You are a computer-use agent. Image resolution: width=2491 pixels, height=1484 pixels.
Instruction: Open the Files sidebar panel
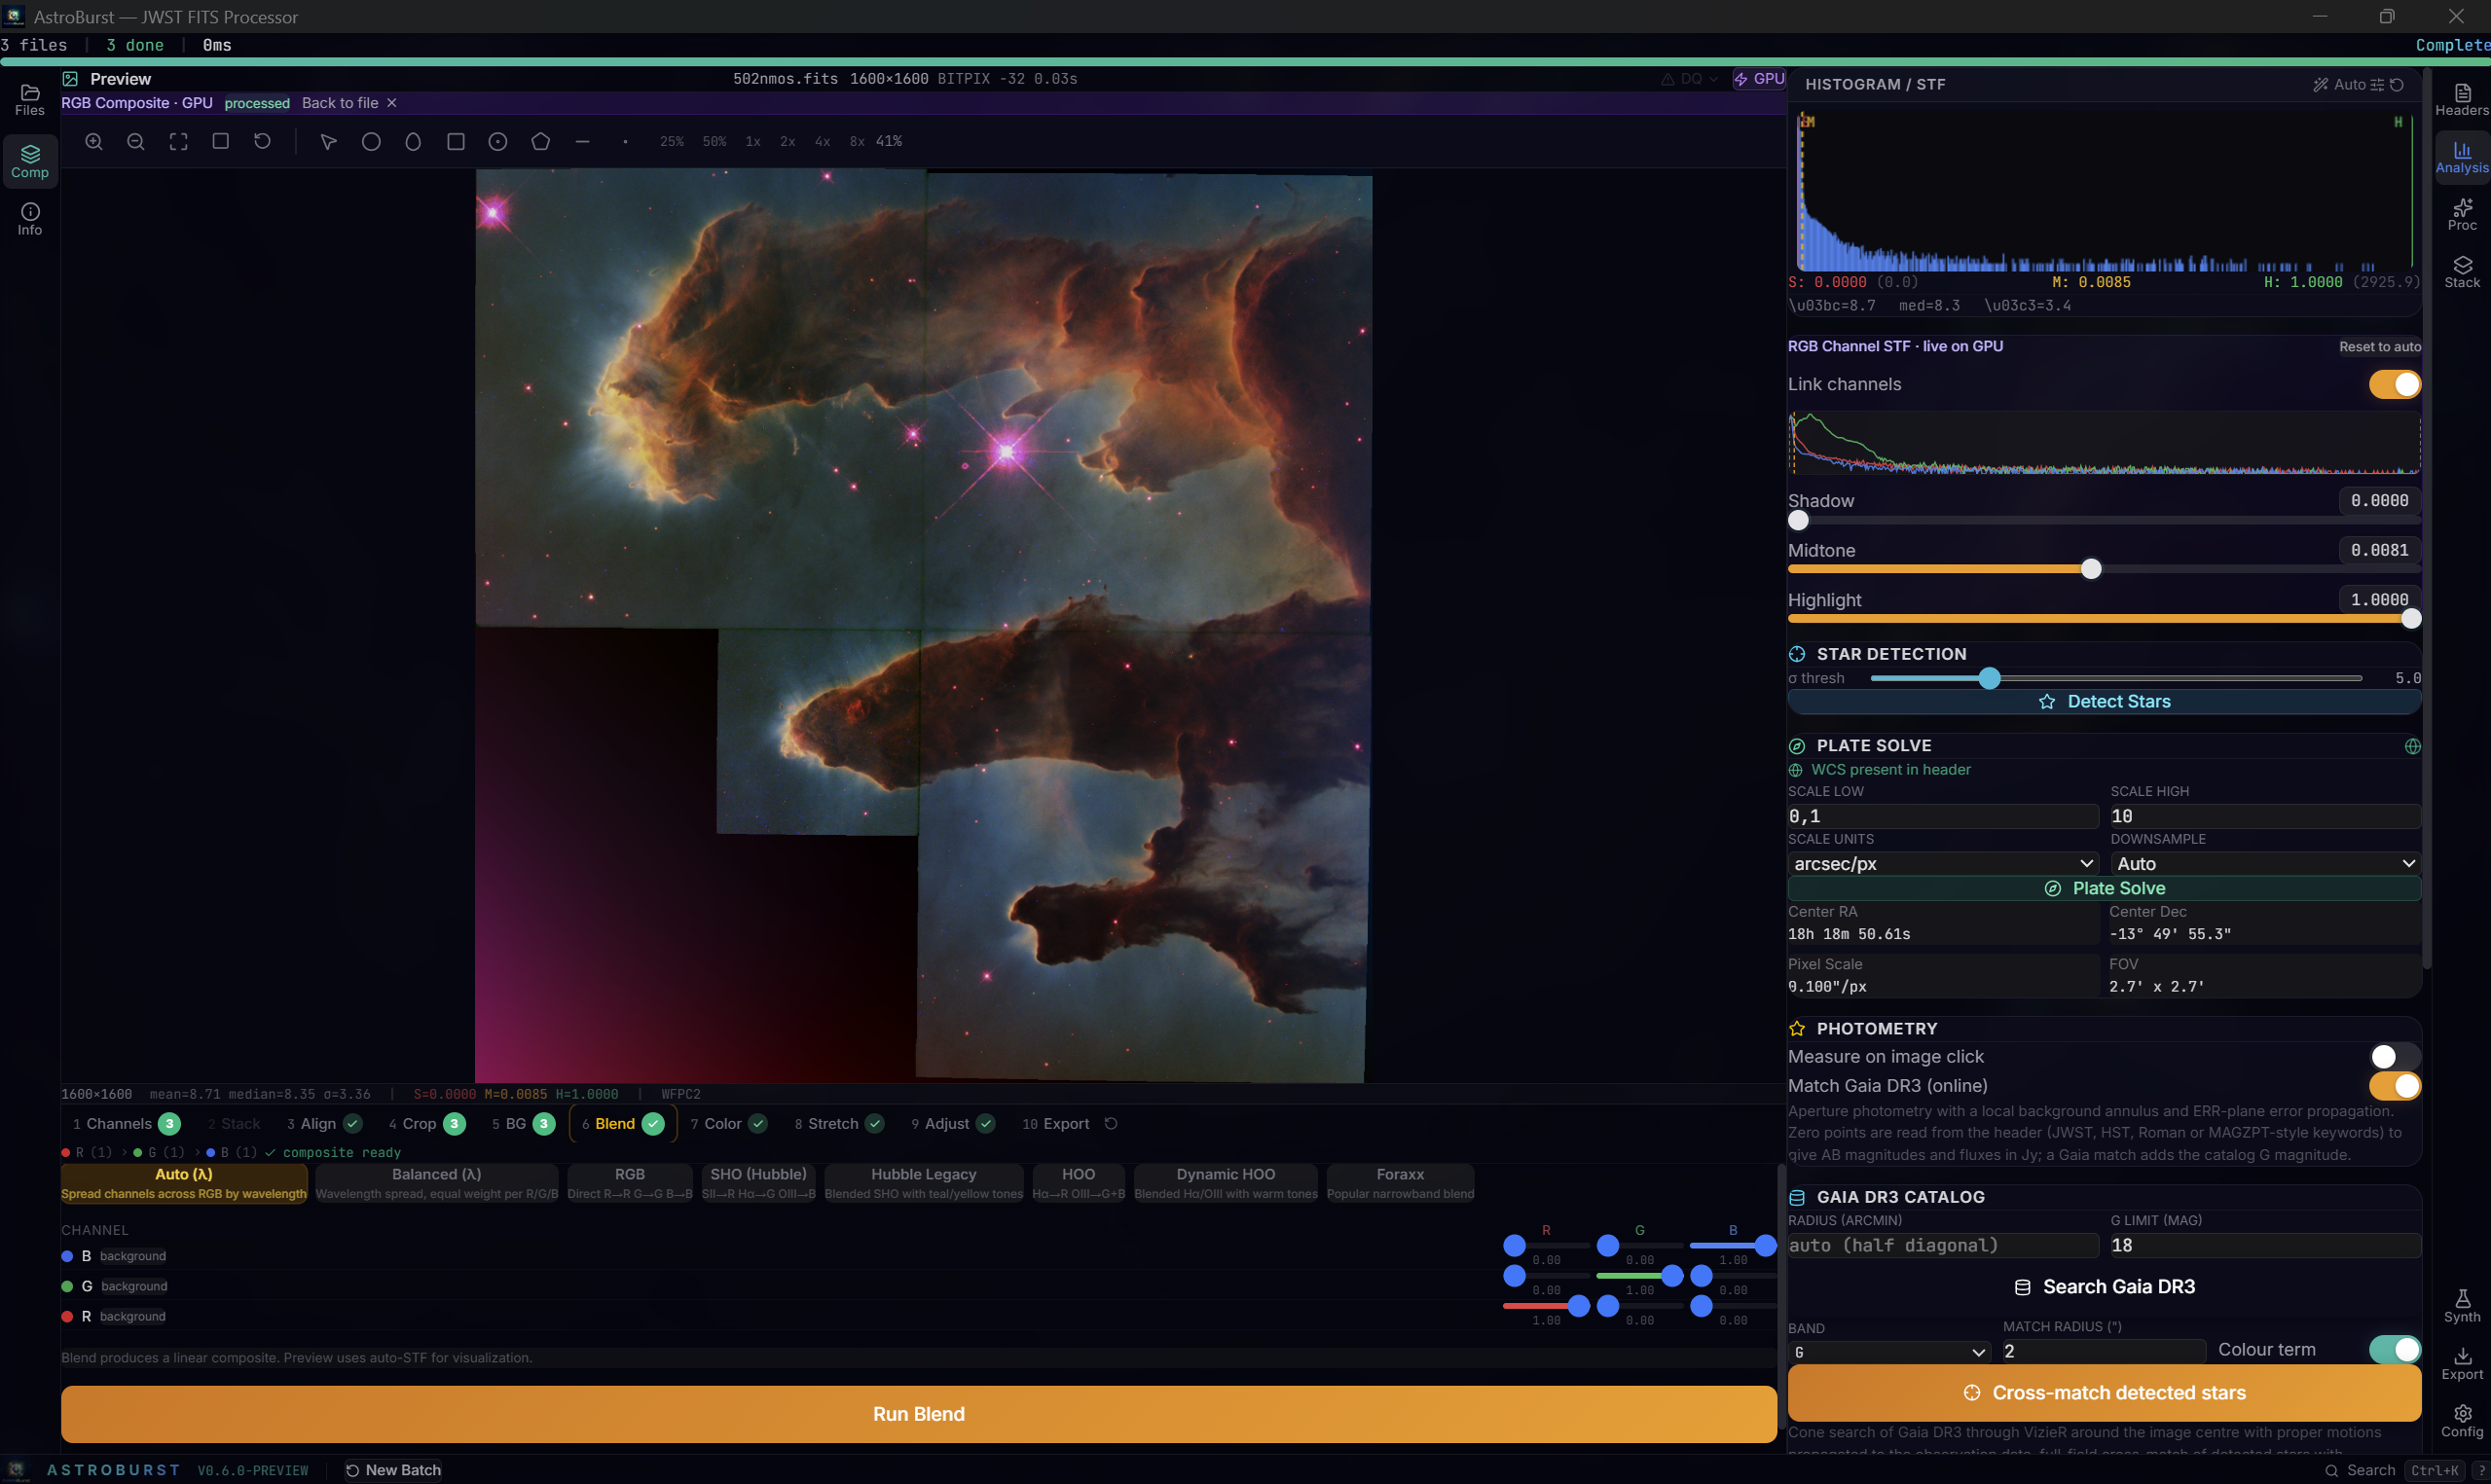[x=30, y=100]
